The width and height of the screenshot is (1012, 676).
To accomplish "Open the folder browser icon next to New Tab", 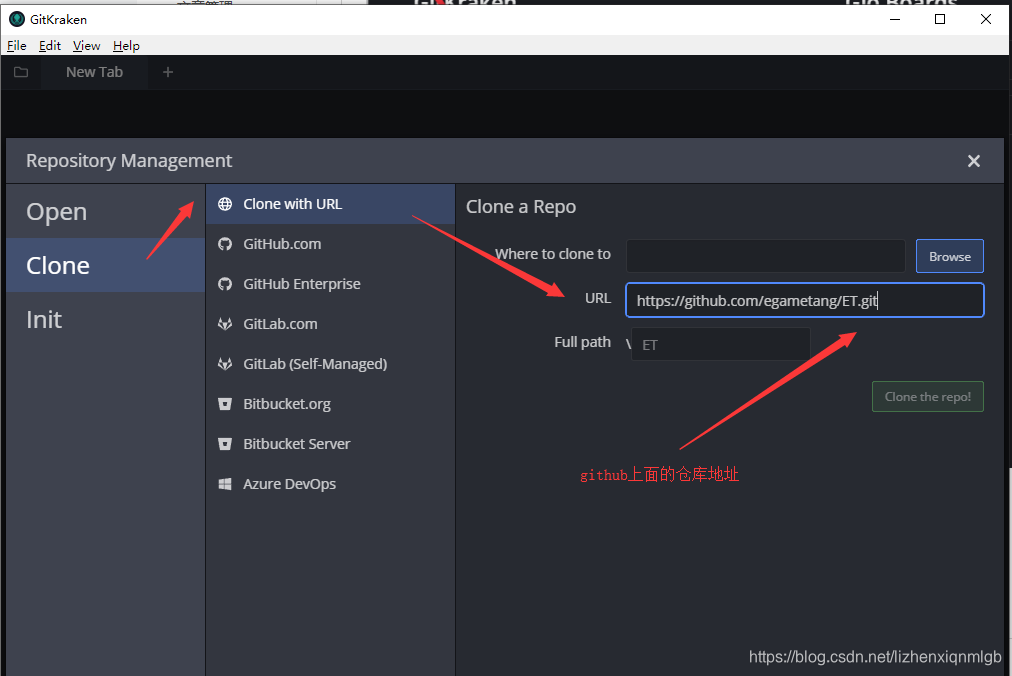I will (x=20, y=71).
